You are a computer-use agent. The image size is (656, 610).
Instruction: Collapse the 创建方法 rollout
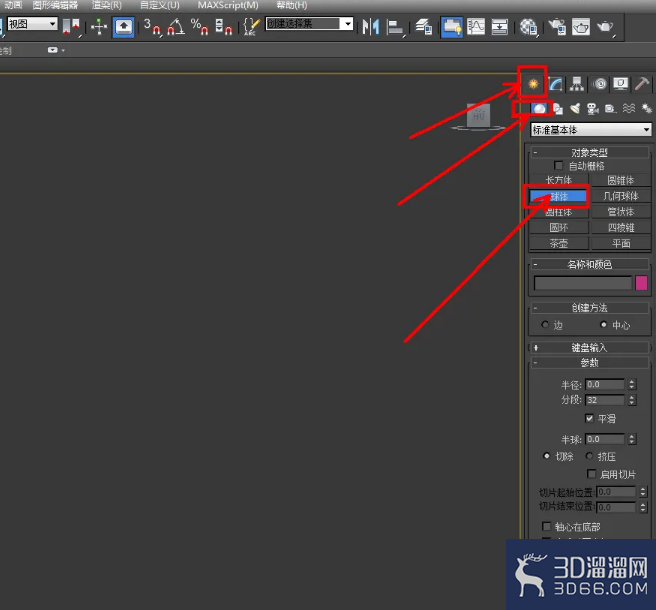(x=589, y=308)
